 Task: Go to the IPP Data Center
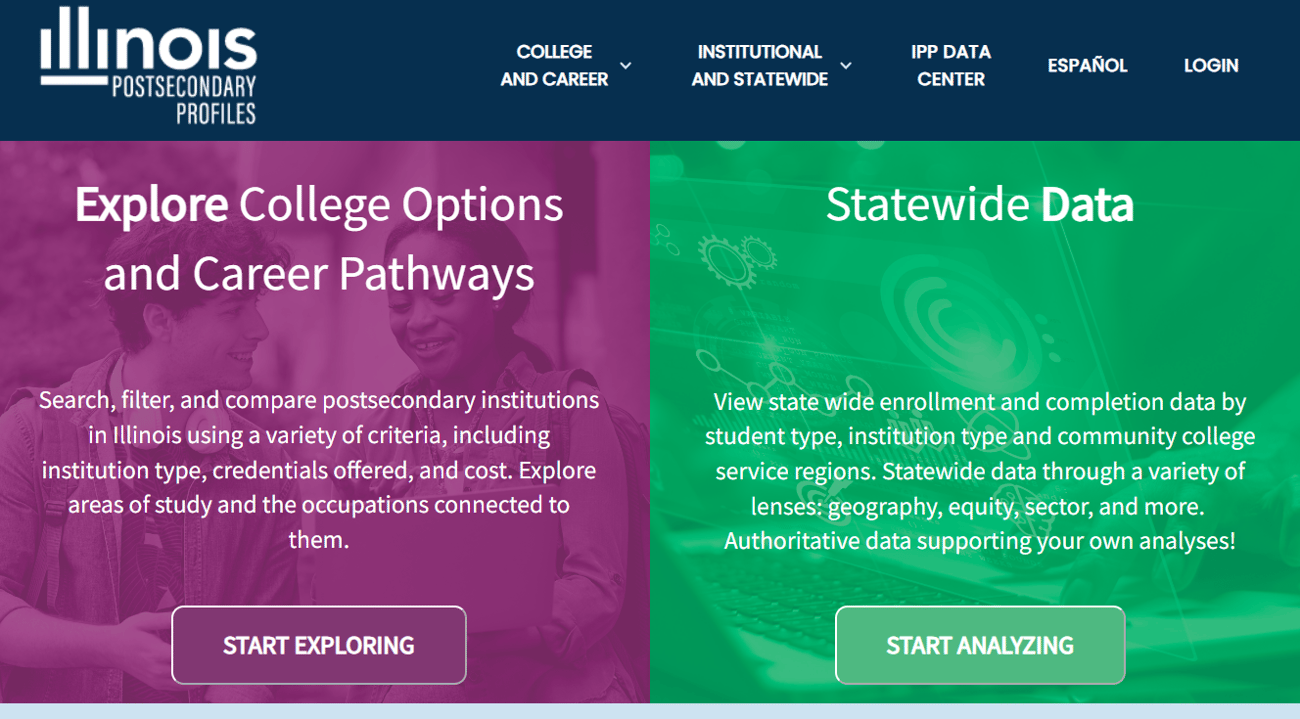950,66
